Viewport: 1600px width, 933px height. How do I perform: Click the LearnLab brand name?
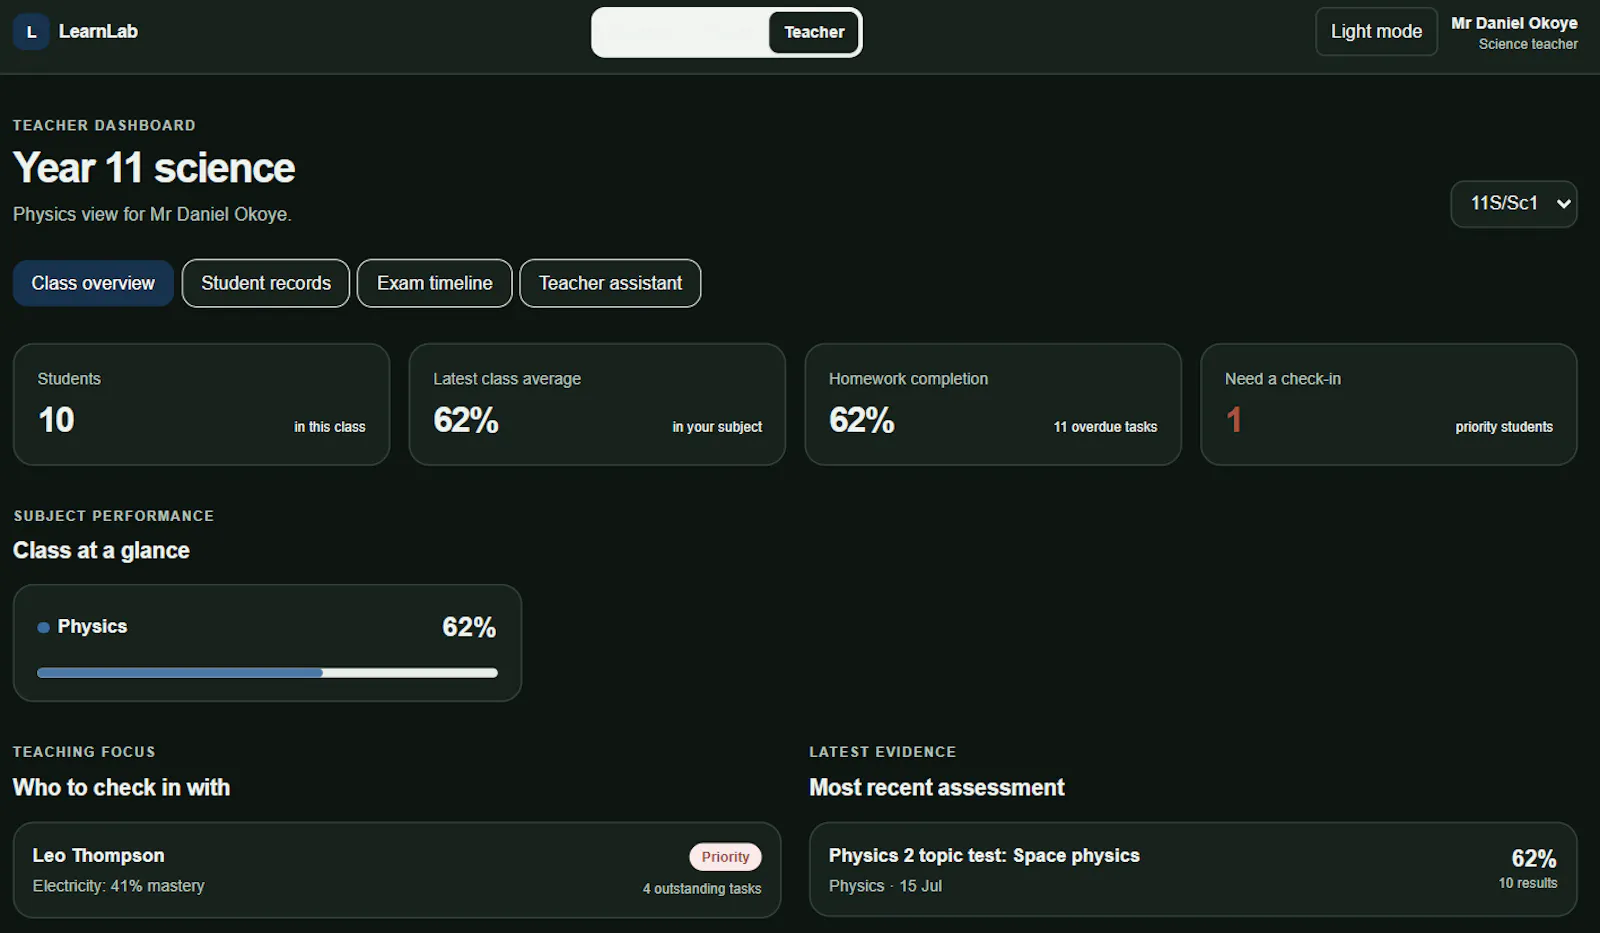(98, 31)
